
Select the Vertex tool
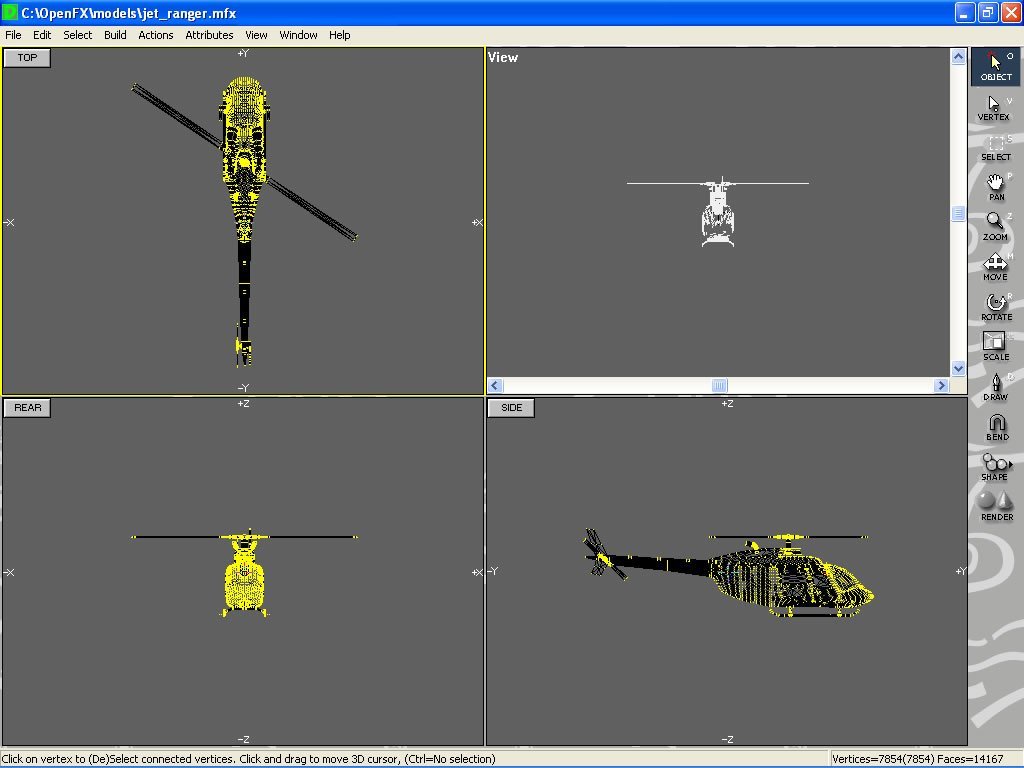[x=995, y=108]
